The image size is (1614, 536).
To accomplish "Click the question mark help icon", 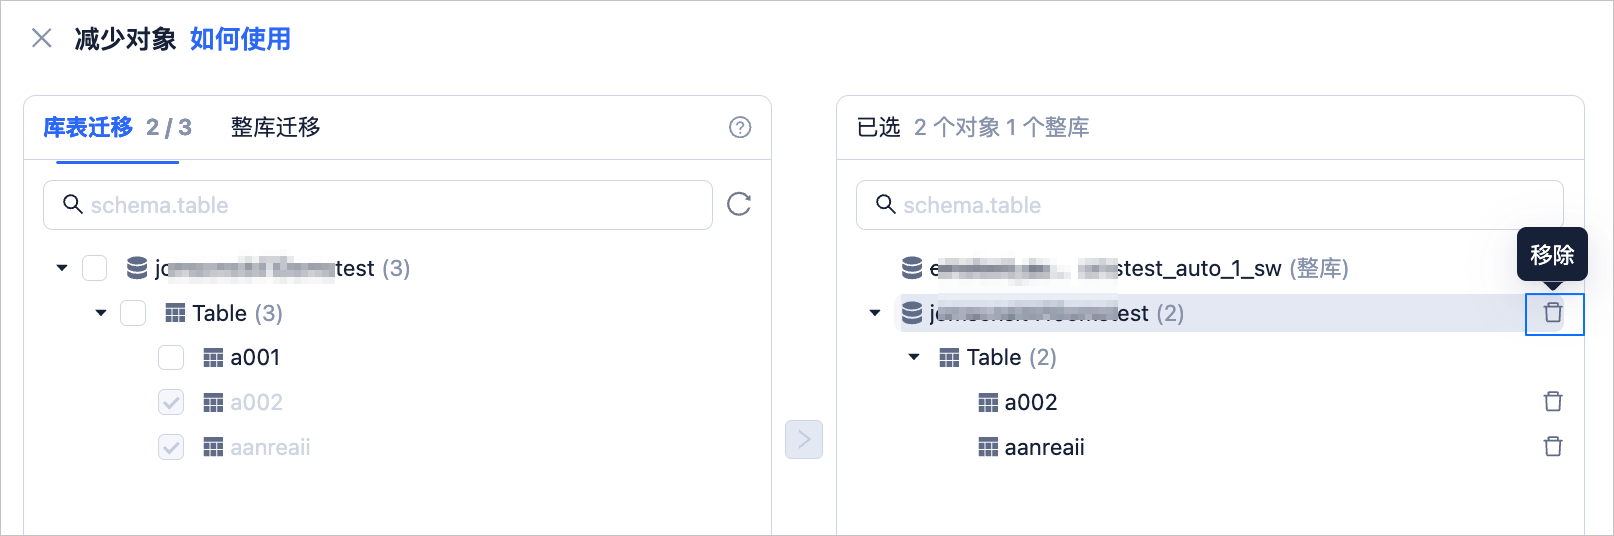I will click(740, 127).
